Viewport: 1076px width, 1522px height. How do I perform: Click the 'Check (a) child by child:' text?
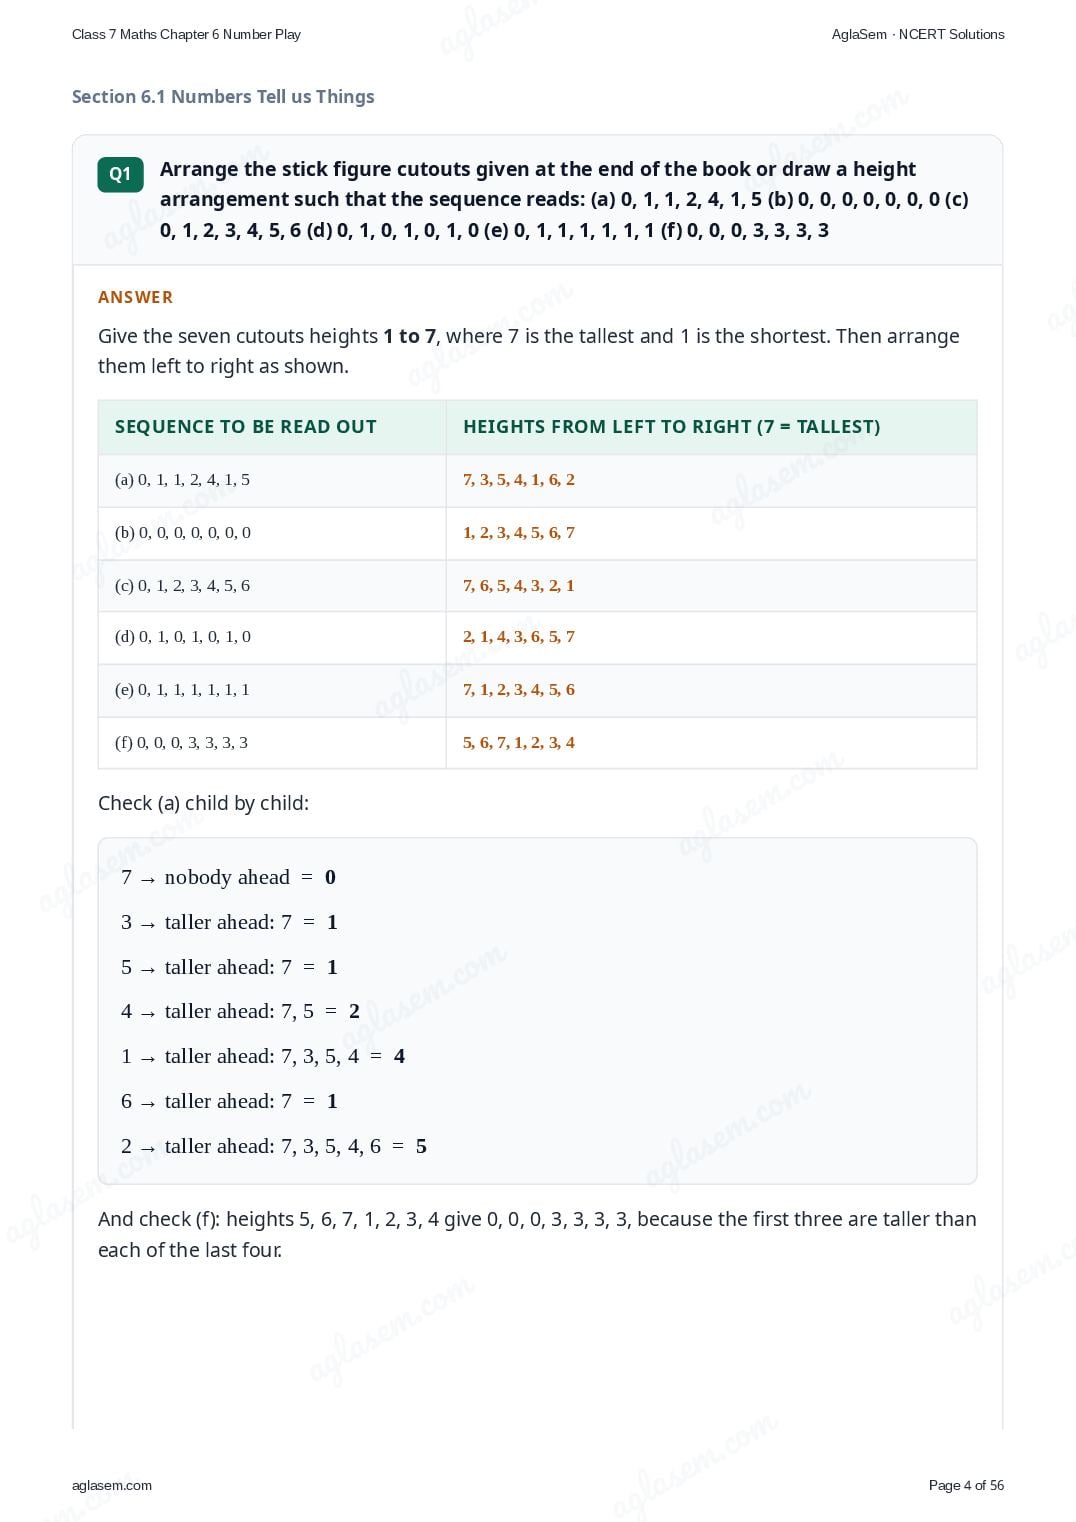click(x=203, y=803)
